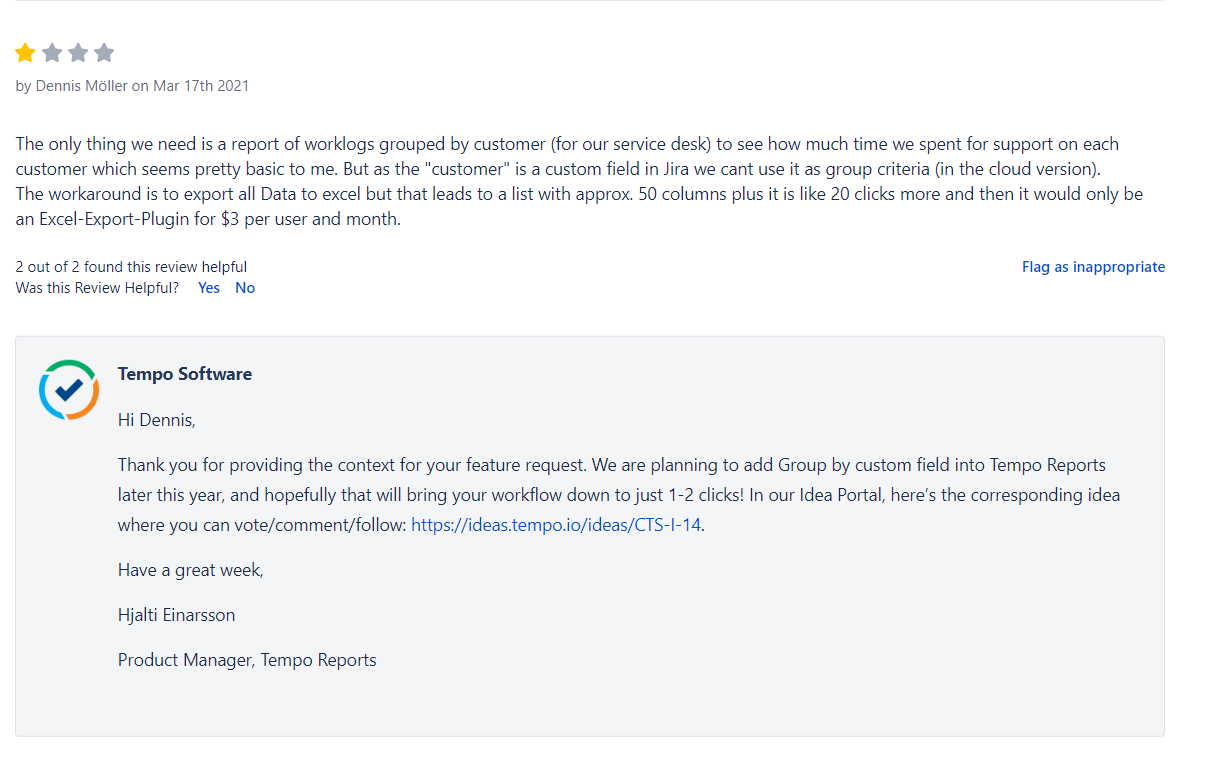Click the fourth gray rating star
The width and height of the screenshot is (1226, 764).
104,53
